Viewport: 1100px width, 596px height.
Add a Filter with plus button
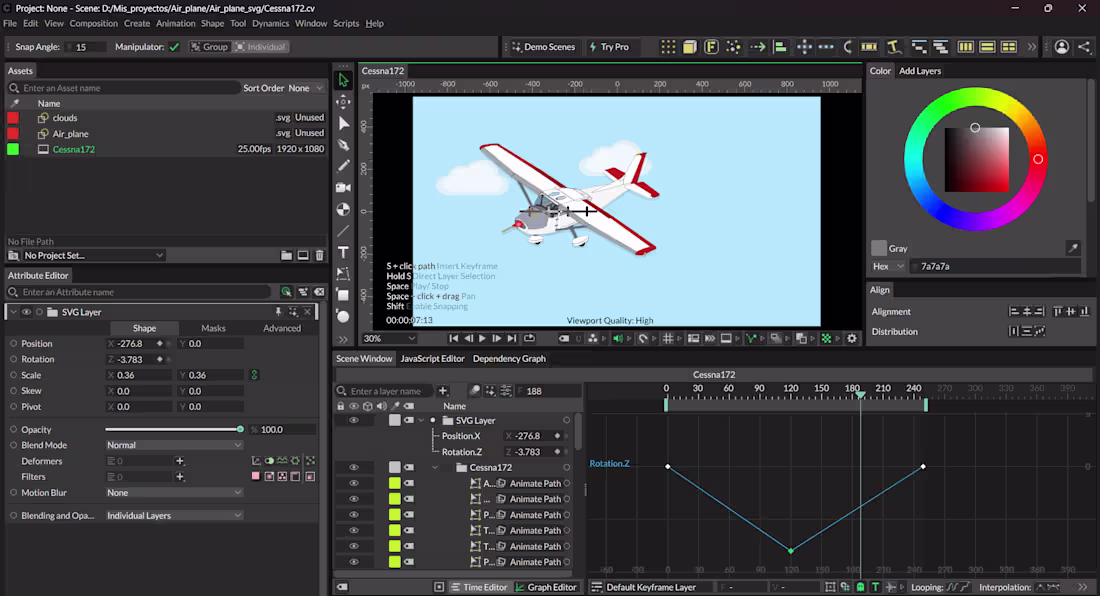pyautogui.click(x=180, y=477)
